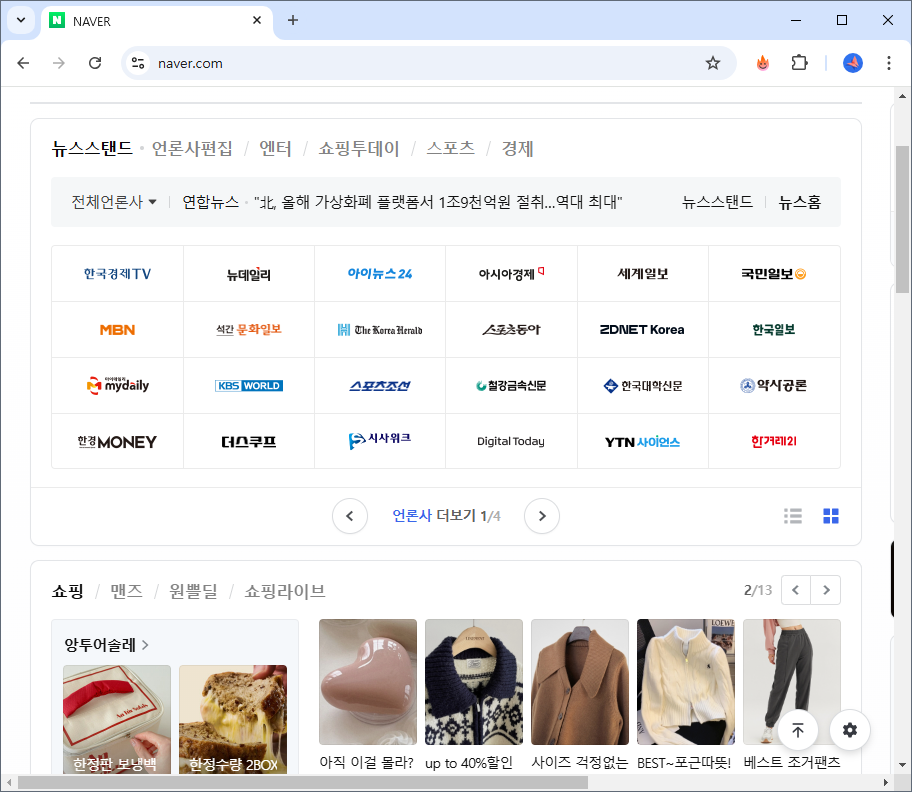The image size is (912, 792).
Task: Open Chrome three-dot menu
Action: [889, 63]
